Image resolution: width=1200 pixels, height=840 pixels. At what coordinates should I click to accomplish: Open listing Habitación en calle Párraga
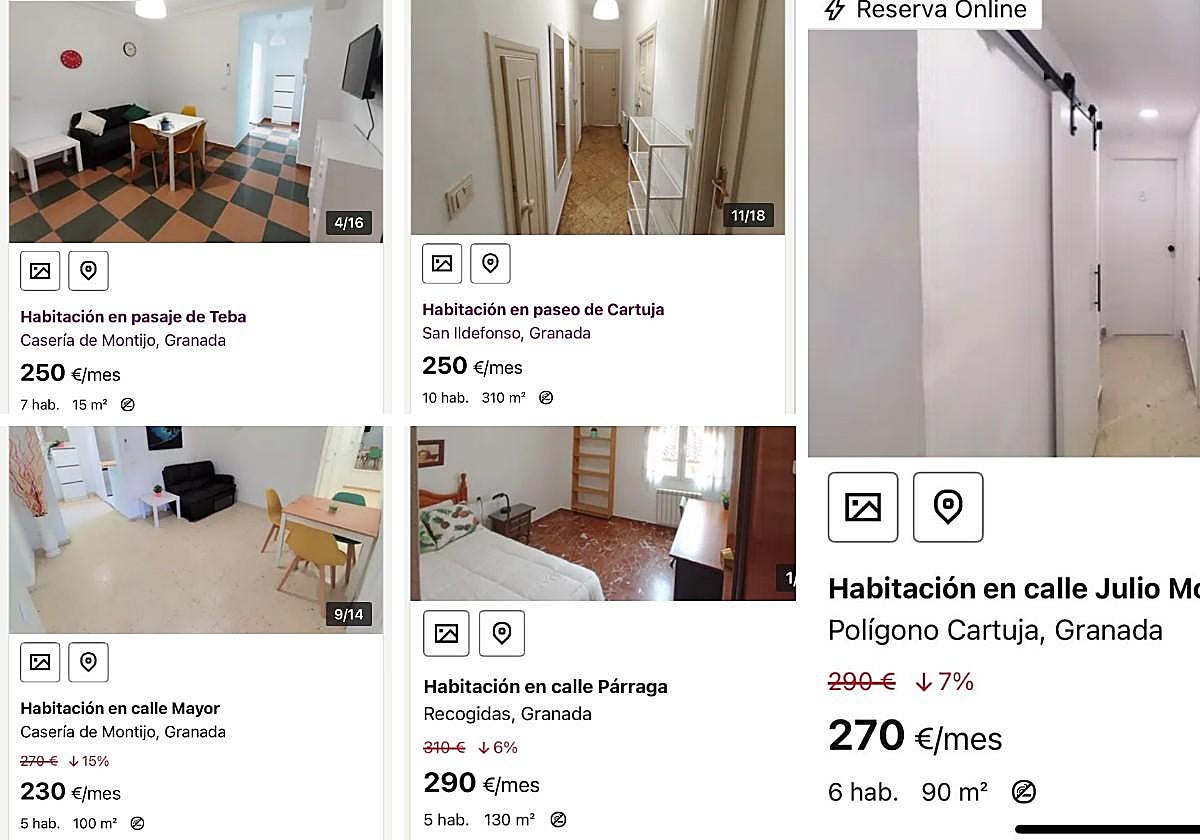545,687
